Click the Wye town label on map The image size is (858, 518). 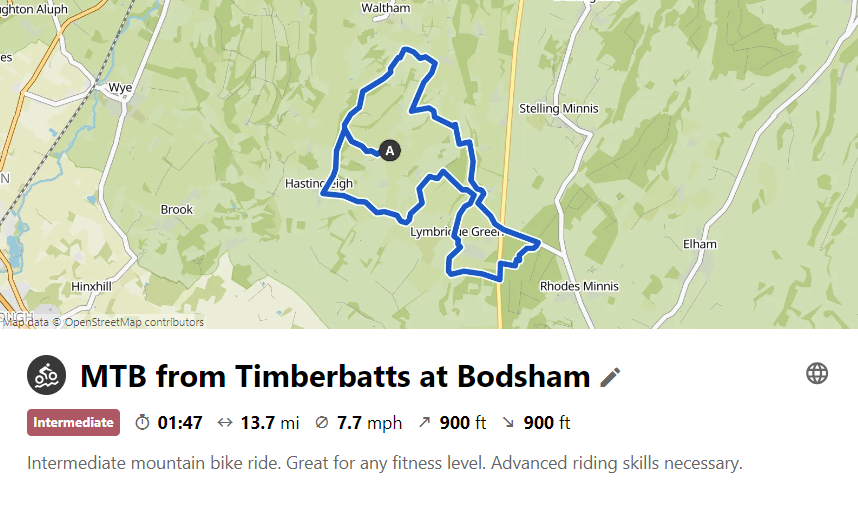pyautogui.click(x=120, y=88)
